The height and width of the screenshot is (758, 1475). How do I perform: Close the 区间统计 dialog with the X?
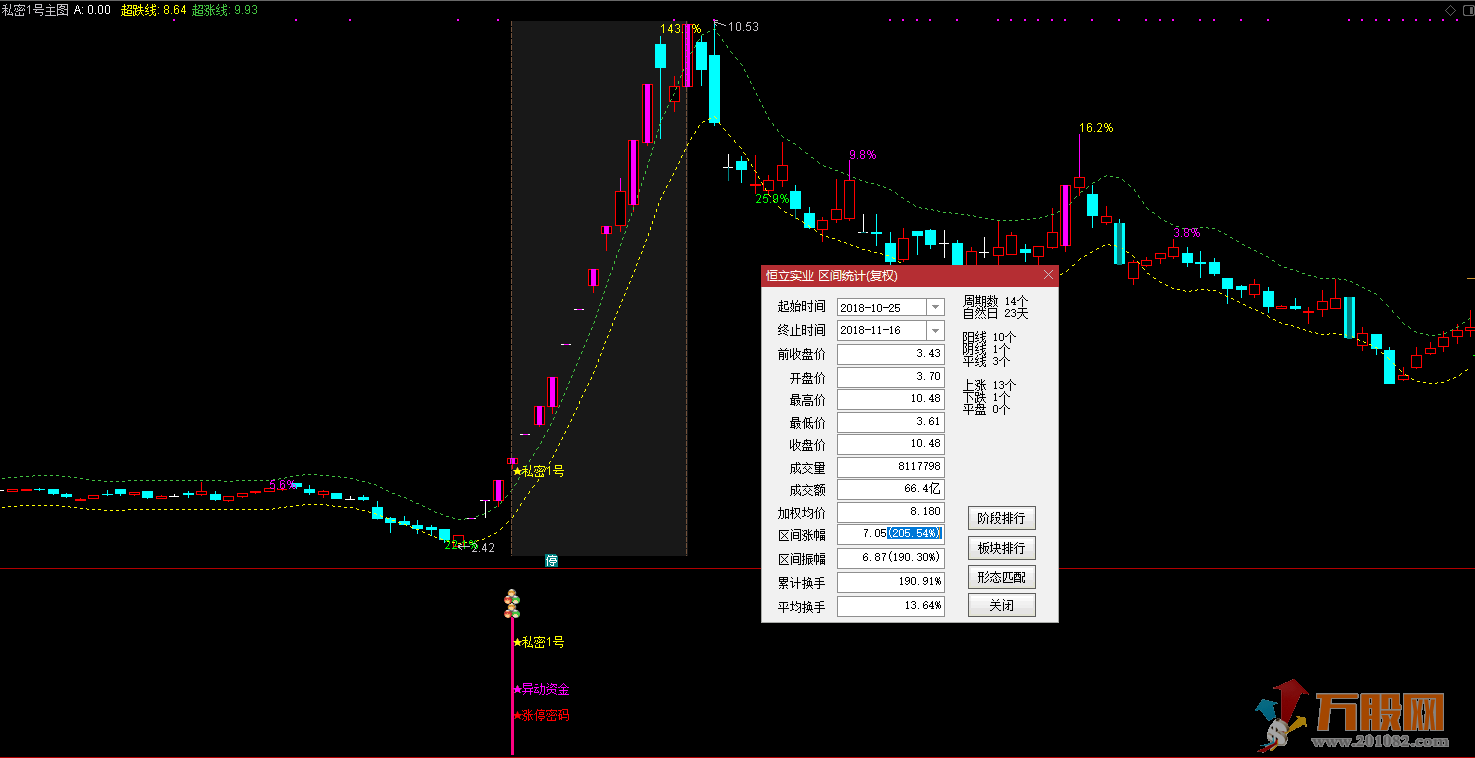pos(1048,275)
